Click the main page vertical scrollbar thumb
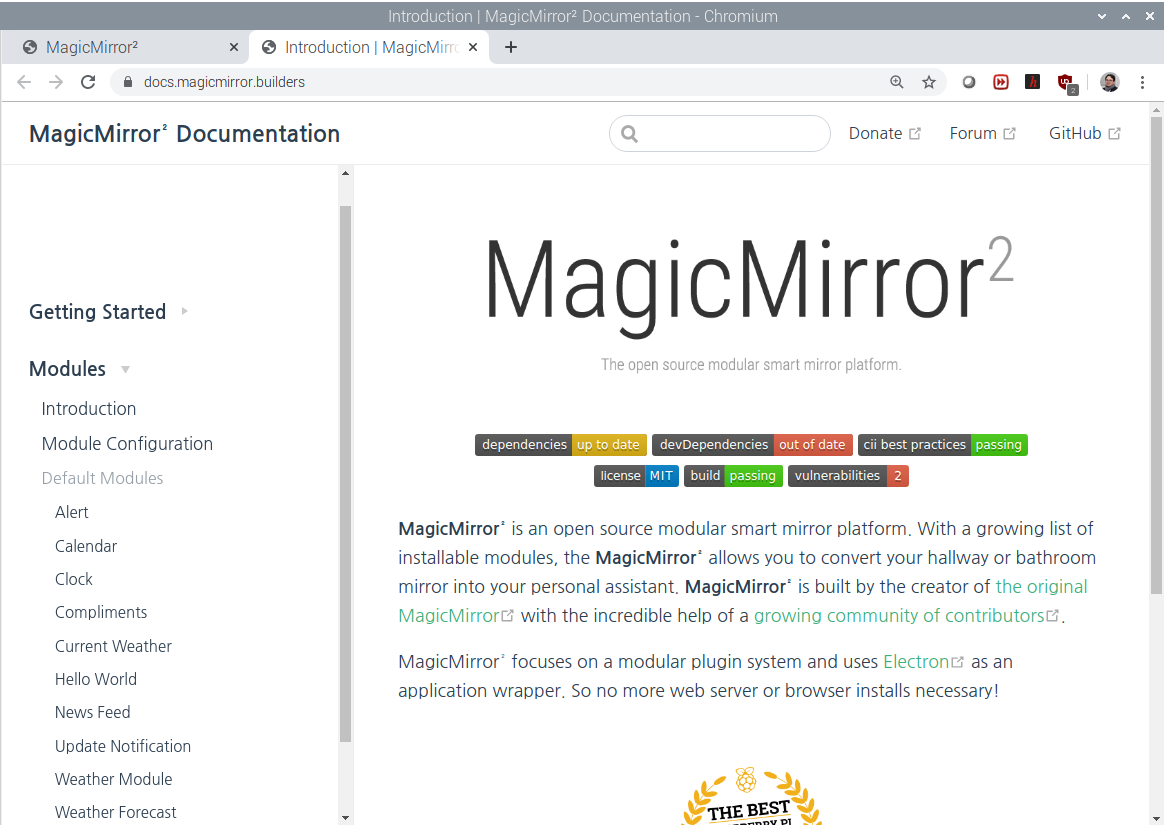1164x827 pixels. click(x=1157, y=355)
